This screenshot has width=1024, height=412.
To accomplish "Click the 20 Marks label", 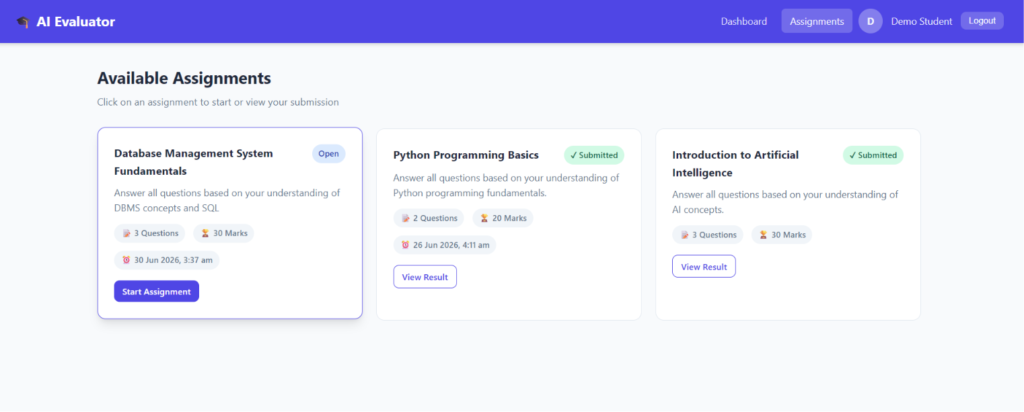I will (509, 218).
